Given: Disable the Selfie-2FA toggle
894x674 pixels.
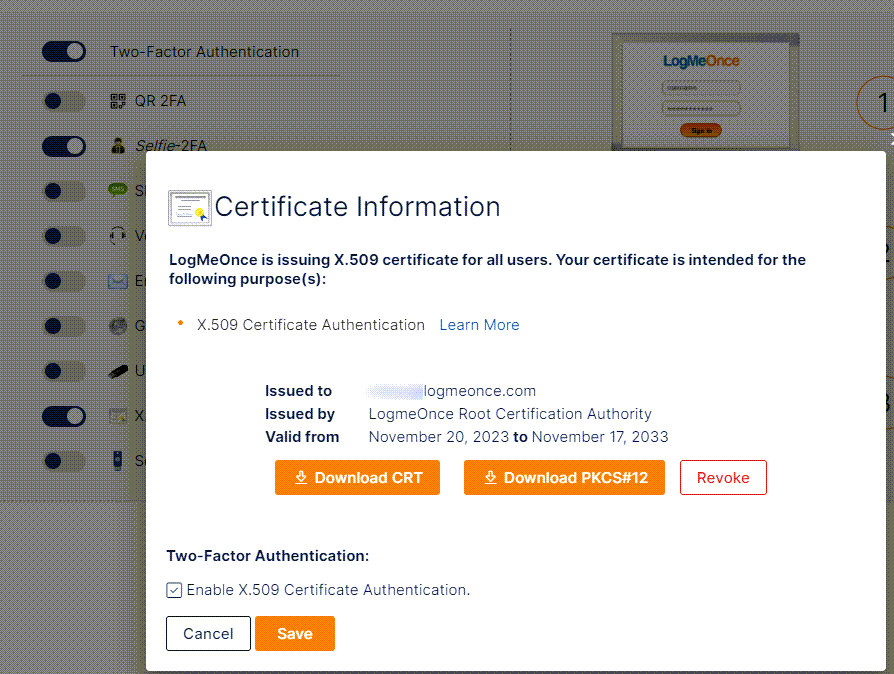Looking at the screenshot, I should coord(63,146).
